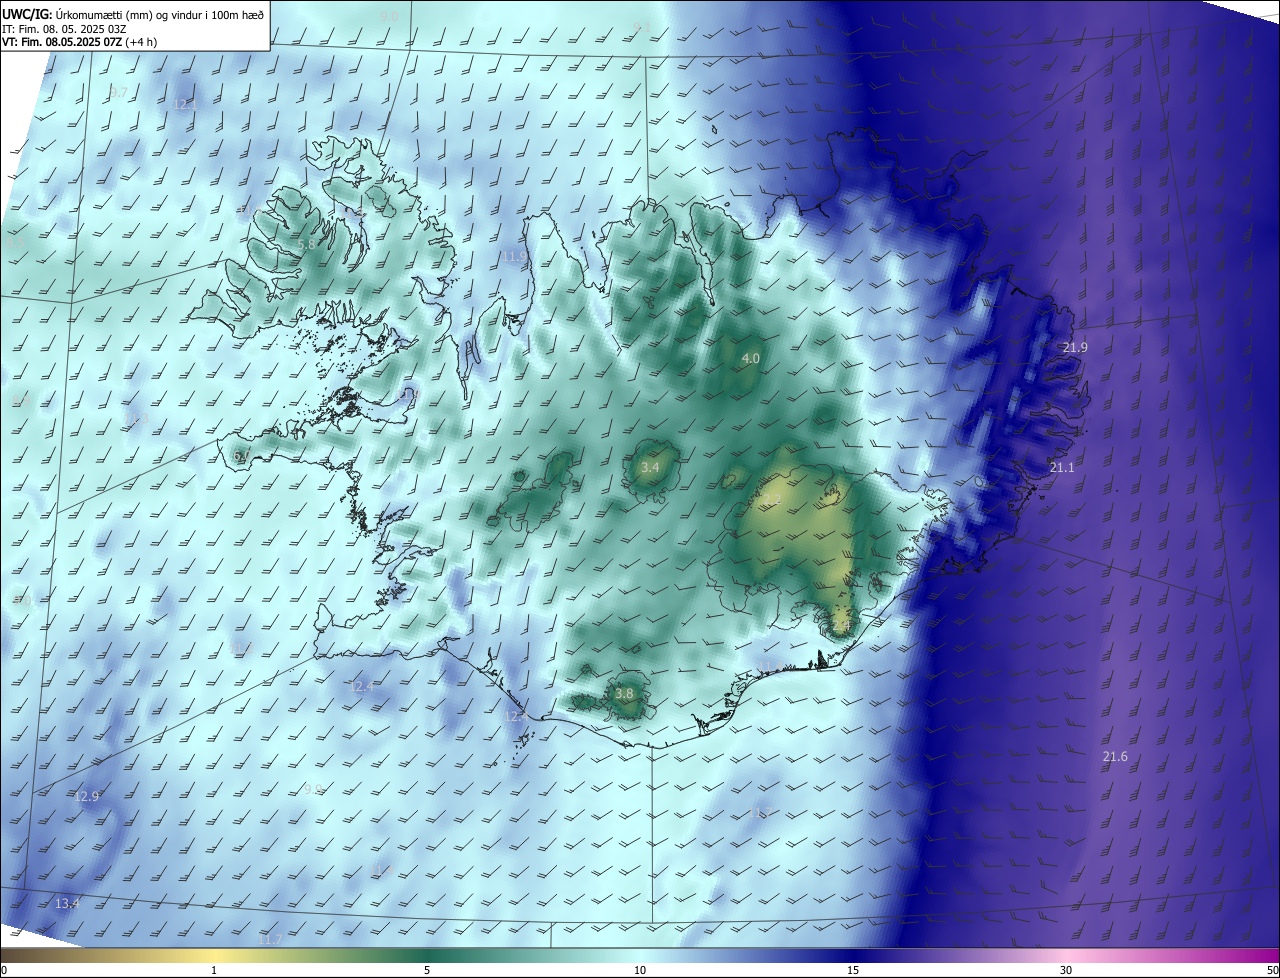The width and height of the screenshot is (1280, 978).
Task: Select the 'VT: Fim. 08.05.2025 07Z' line
Action: coord(79,42)
